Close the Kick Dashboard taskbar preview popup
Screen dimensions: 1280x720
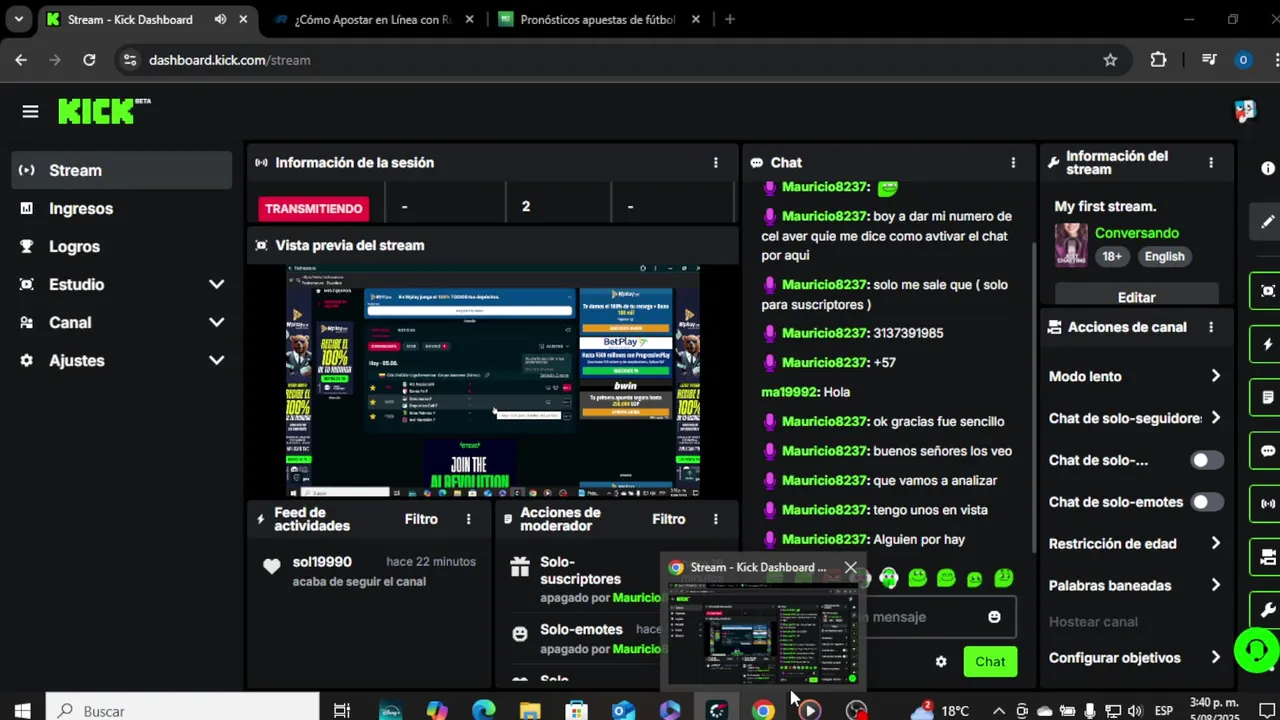pos(851,568)
